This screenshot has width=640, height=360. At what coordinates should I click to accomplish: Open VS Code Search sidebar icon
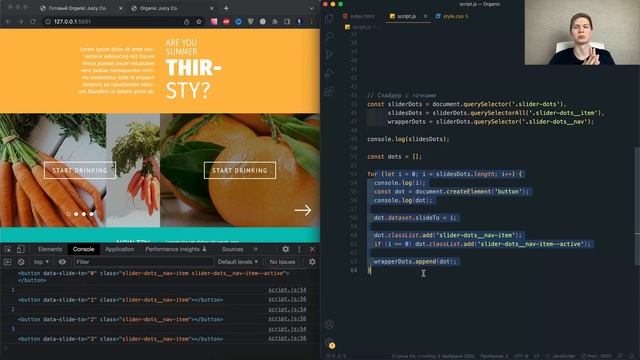(329, 37)
